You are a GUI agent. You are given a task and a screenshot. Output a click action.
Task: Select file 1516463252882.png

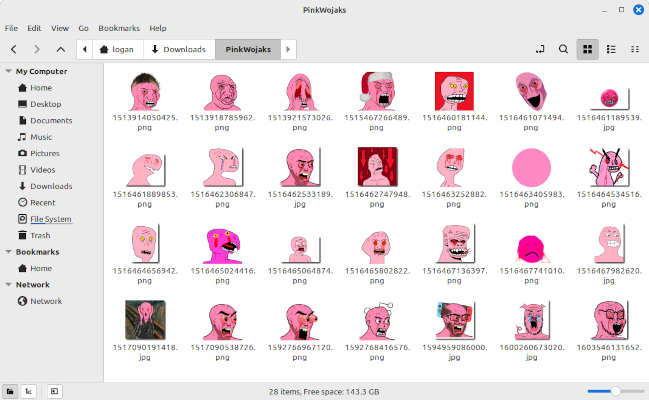[454, 178]
